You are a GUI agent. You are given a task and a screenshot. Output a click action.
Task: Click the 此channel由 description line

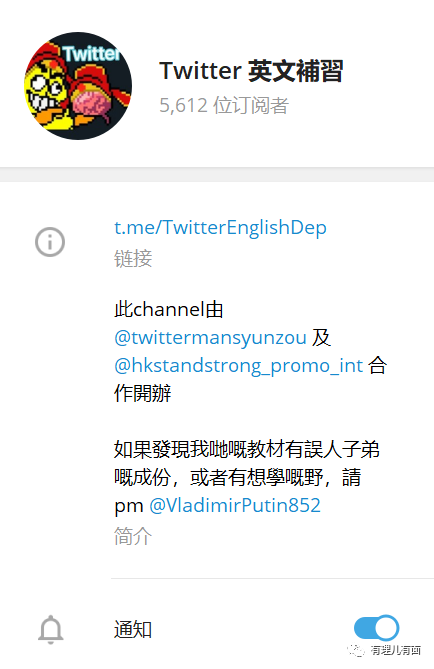[x=169, y=309]
